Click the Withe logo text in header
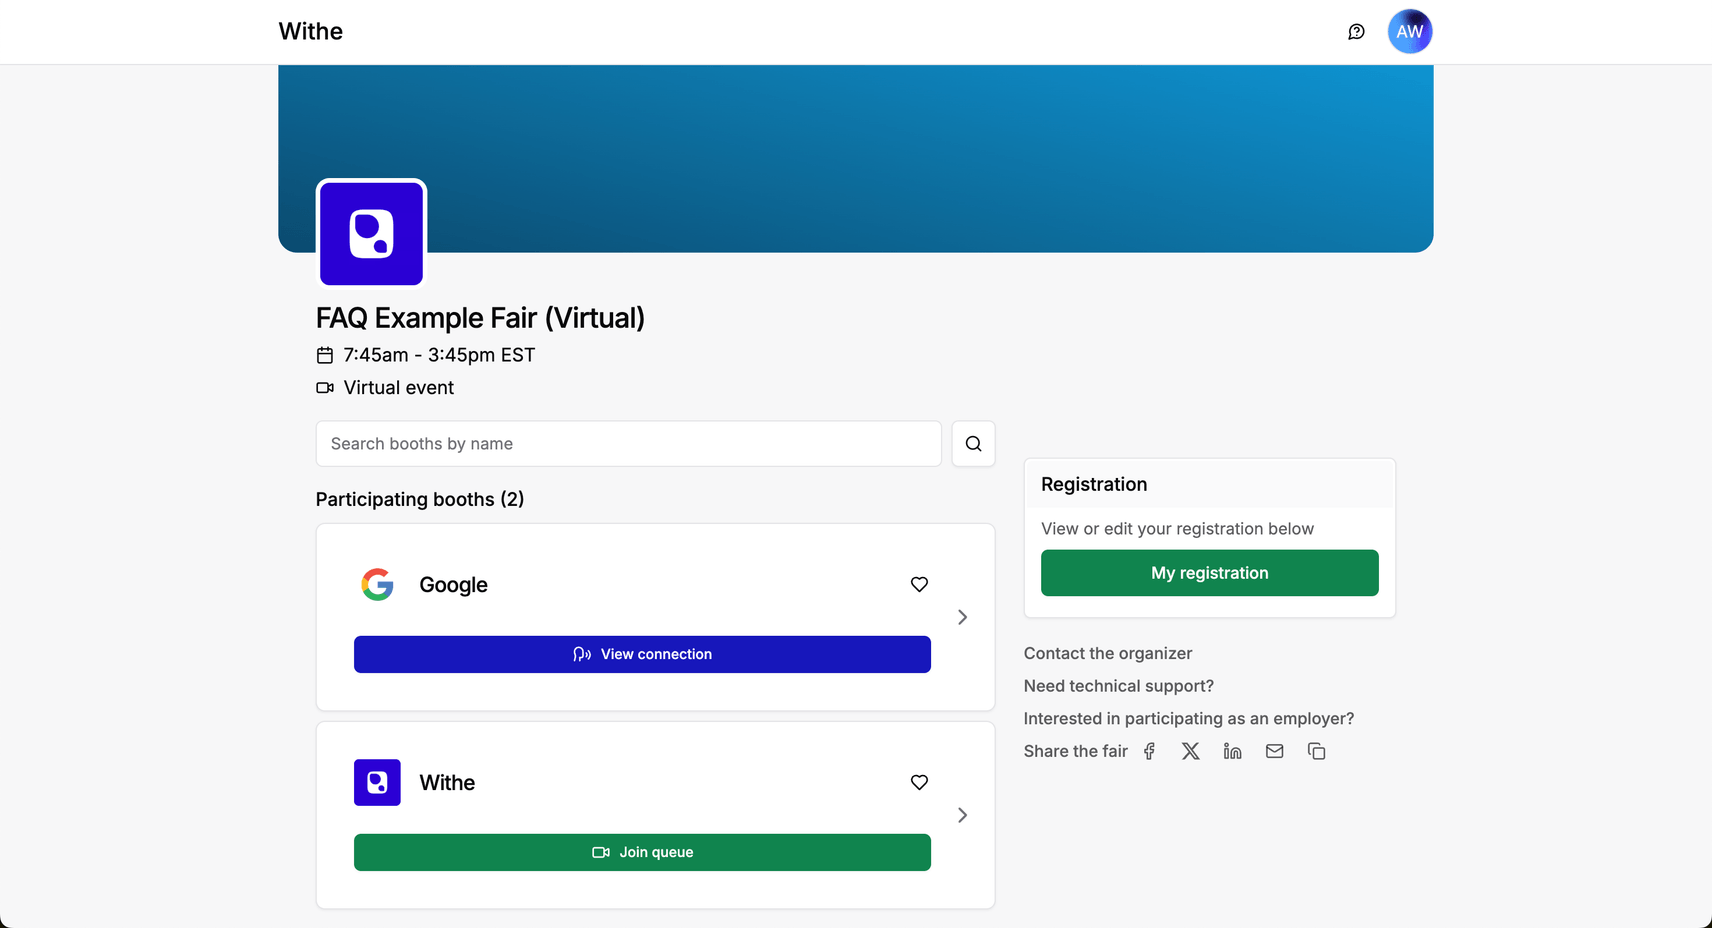 311,32
